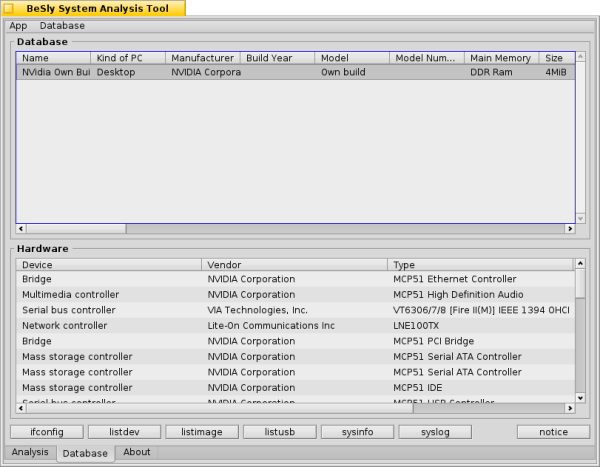The image size is (600, 467).
Task: Open the App menu
Action: [18, 25]
